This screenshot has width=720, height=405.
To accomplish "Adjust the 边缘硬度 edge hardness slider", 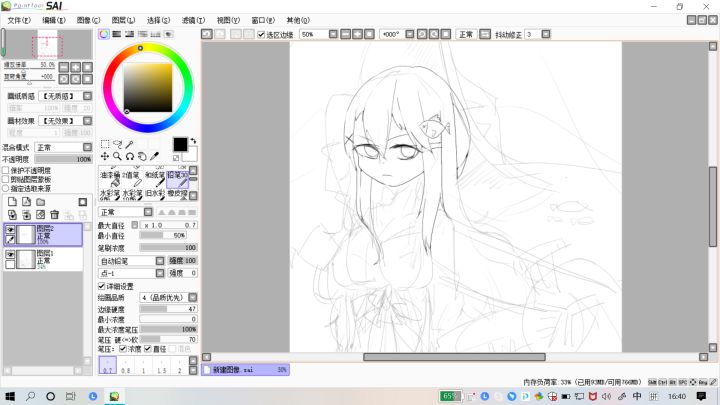I will (x=169, y=309).
